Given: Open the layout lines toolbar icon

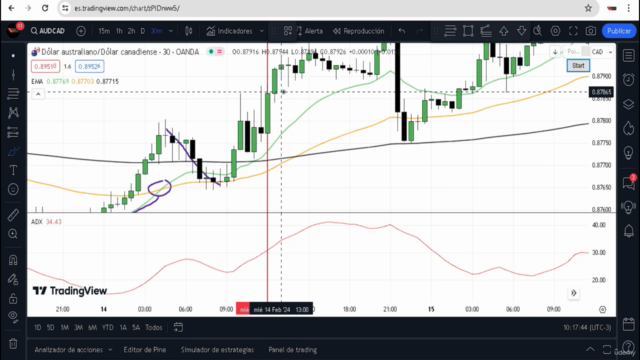Looking at the screenshot, I should point(450,31).
